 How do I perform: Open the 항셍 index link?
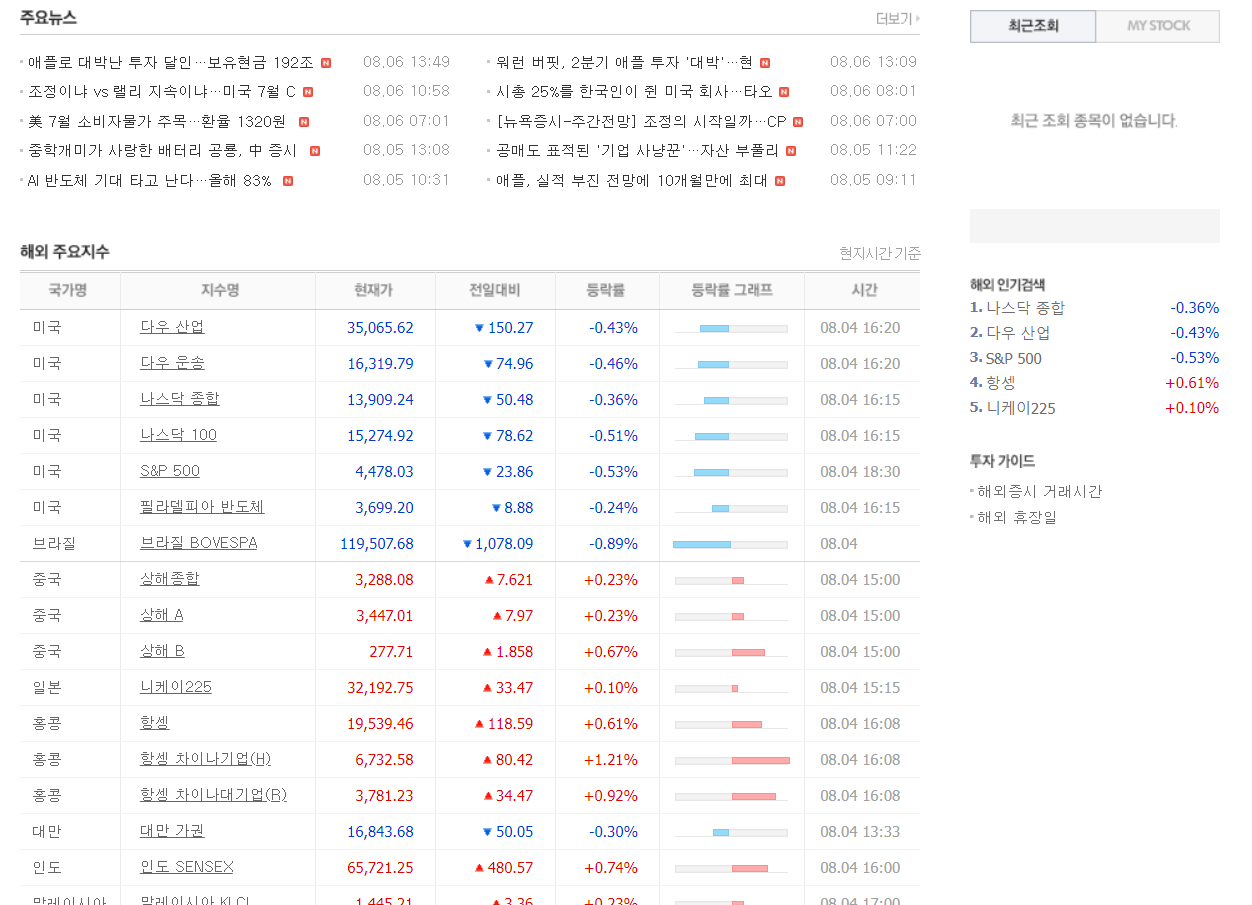(153, 723)
